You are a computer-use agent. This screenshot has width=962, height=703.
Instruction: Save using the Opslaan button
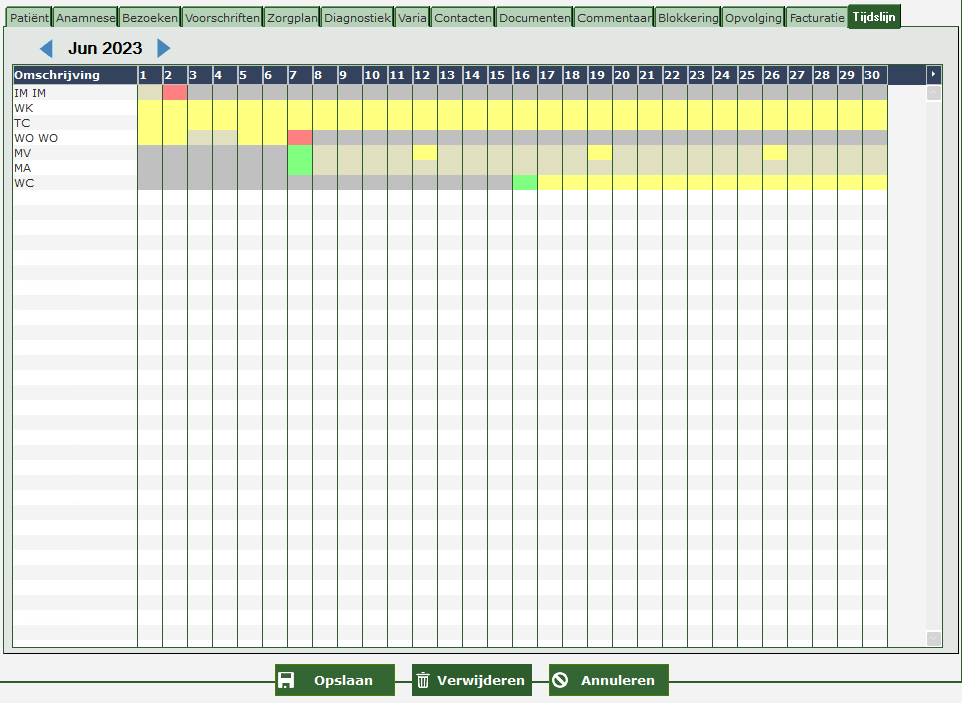pyautogui.click(x=334, y=680)
